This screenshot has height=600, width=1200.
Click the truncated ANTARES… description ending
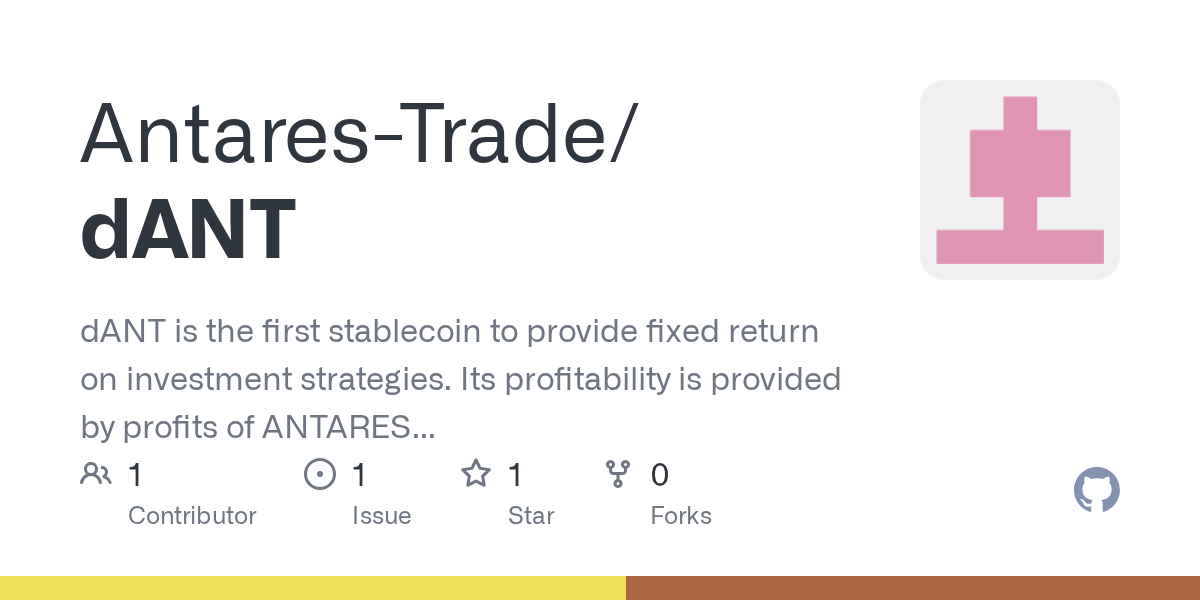pyautogui.click(x=348, y=427)
